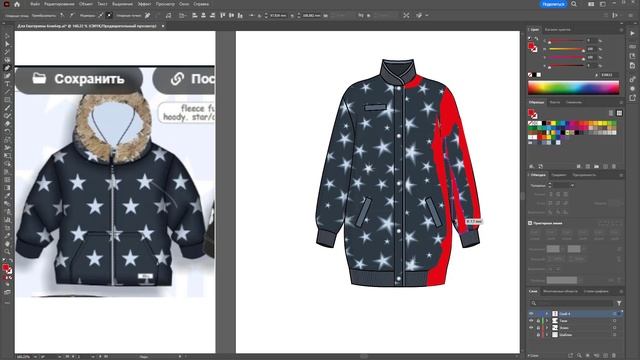Click the search magnifier in the top bar
This screenshot has width=640, height=360.
pos(574,4)
